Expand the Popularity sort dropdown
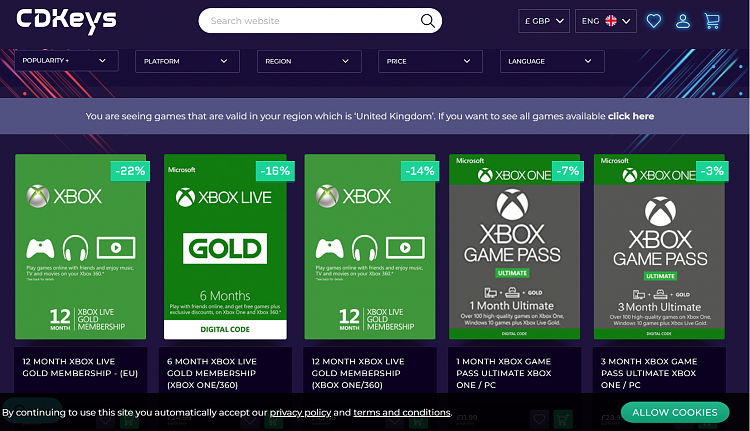Viewport: 750px width, 431px height. pos(66,61)
